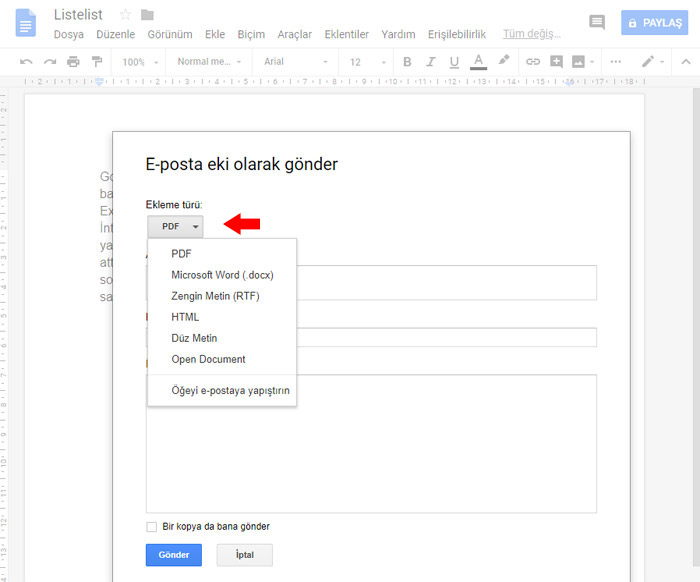Viewport: 700px width, 582px height.
Task: Check 'Bir kopya da bana gönder' box
Action: pyautogui.click(x=152, y=527)
